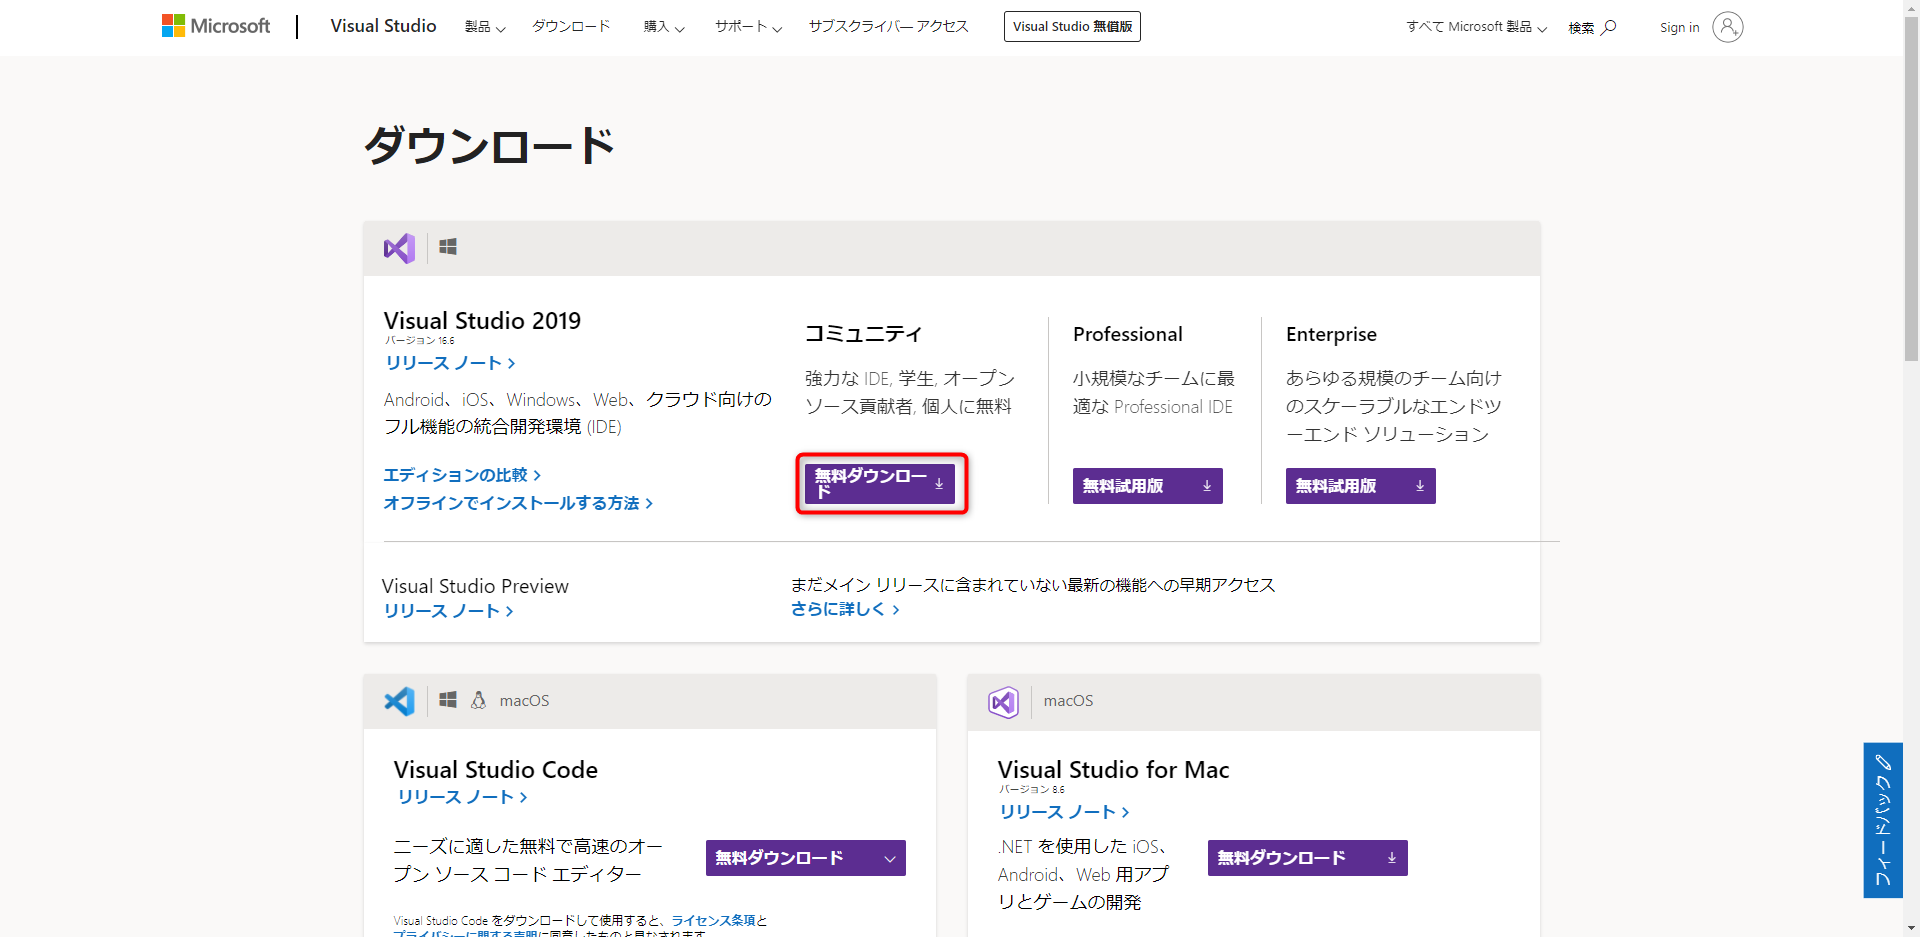Click the Professional edition heading
This screenshot has height=937, width=1920.
coord(1127,334)
